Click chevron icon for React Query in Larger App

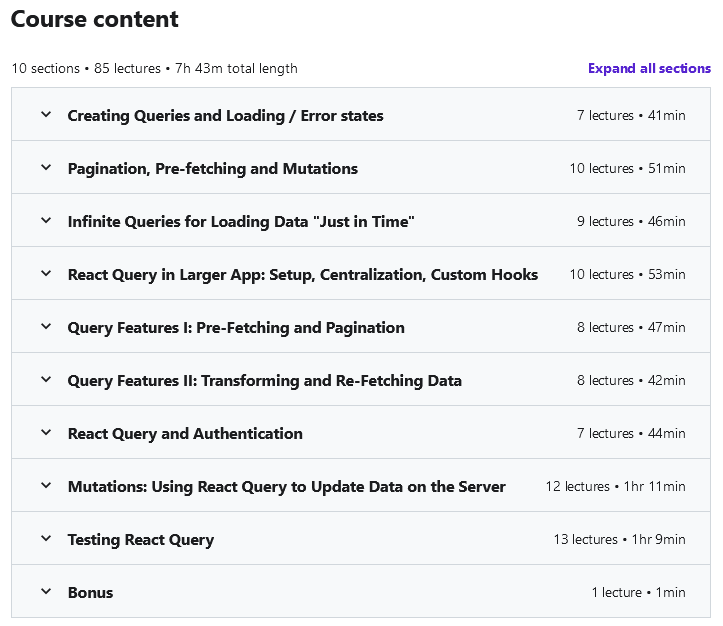[x=45, y=274]
